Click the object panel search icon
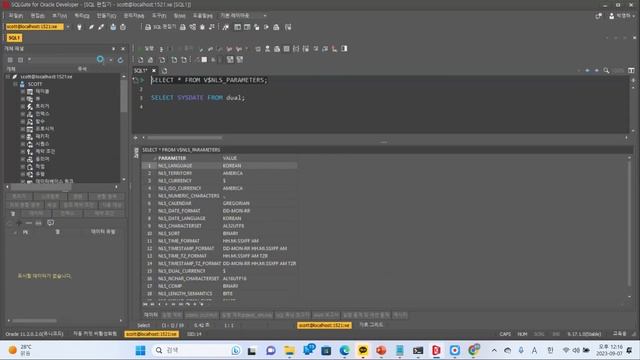This screenshot has height=360, width=640. pos(100,60)
